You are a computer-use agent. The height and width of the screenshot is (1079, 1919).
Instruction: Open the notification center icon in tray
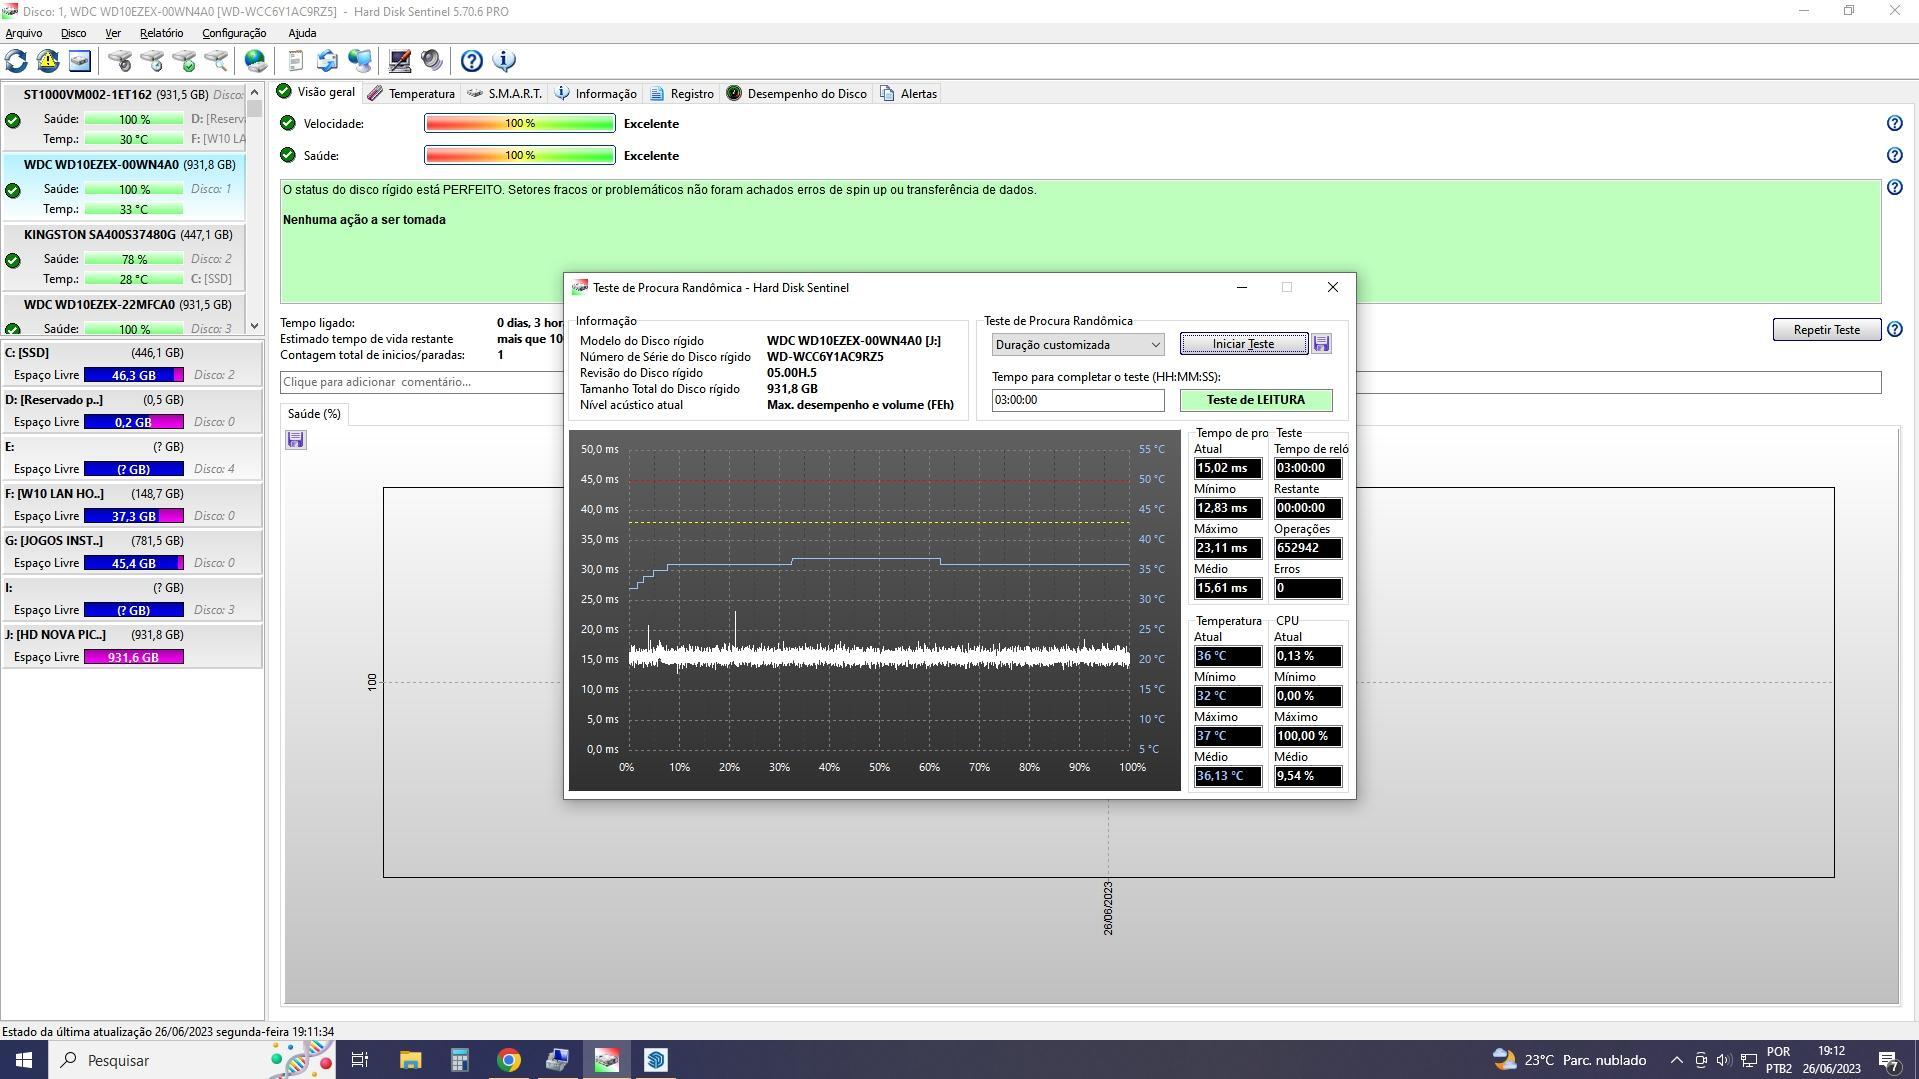1889,1060
